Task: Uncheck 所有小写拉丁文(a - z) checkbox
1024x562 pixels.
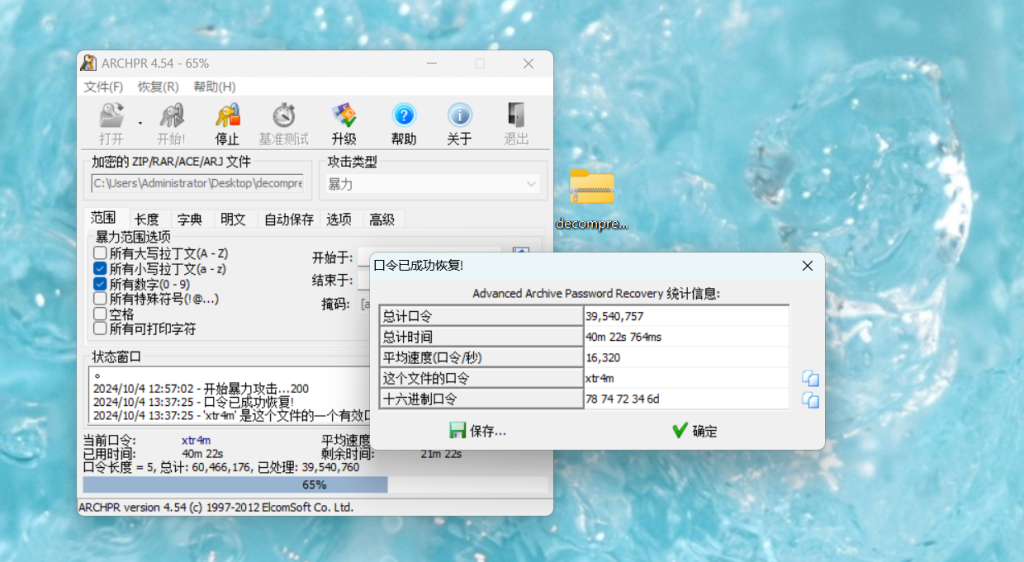Action: pos(100,268)
